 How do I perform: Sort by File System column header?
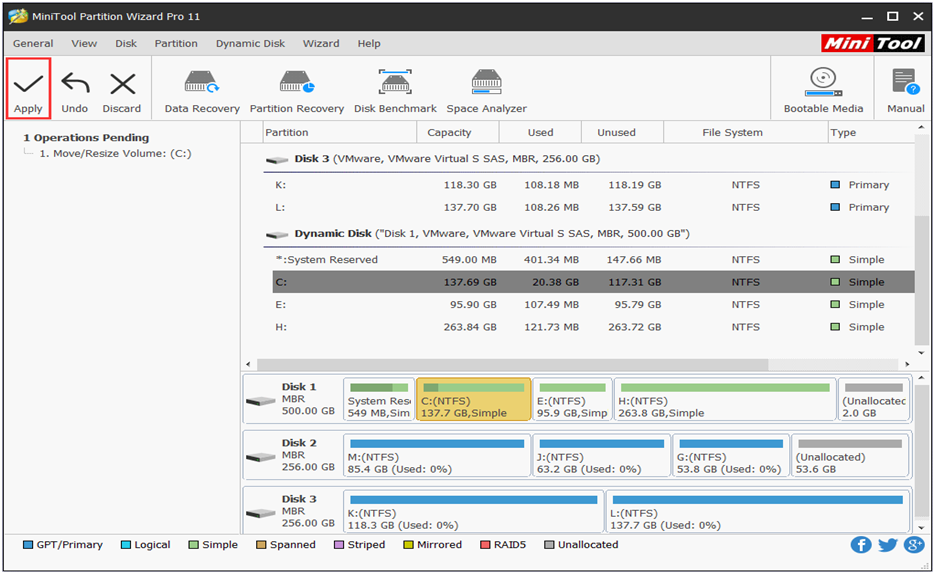[x=745, y=132]
